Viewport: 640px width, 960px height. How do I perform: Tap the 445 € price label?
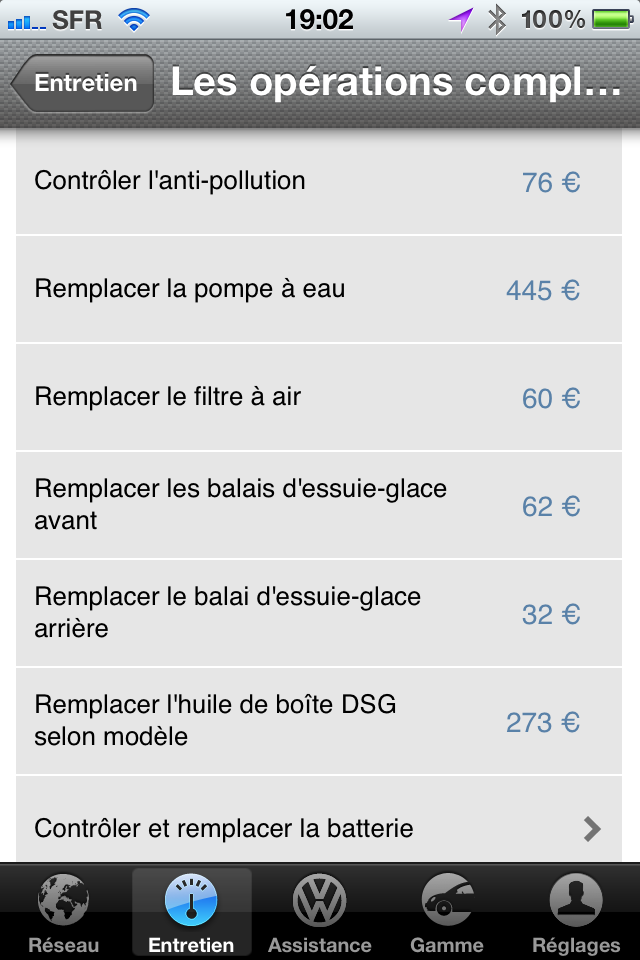543,290
